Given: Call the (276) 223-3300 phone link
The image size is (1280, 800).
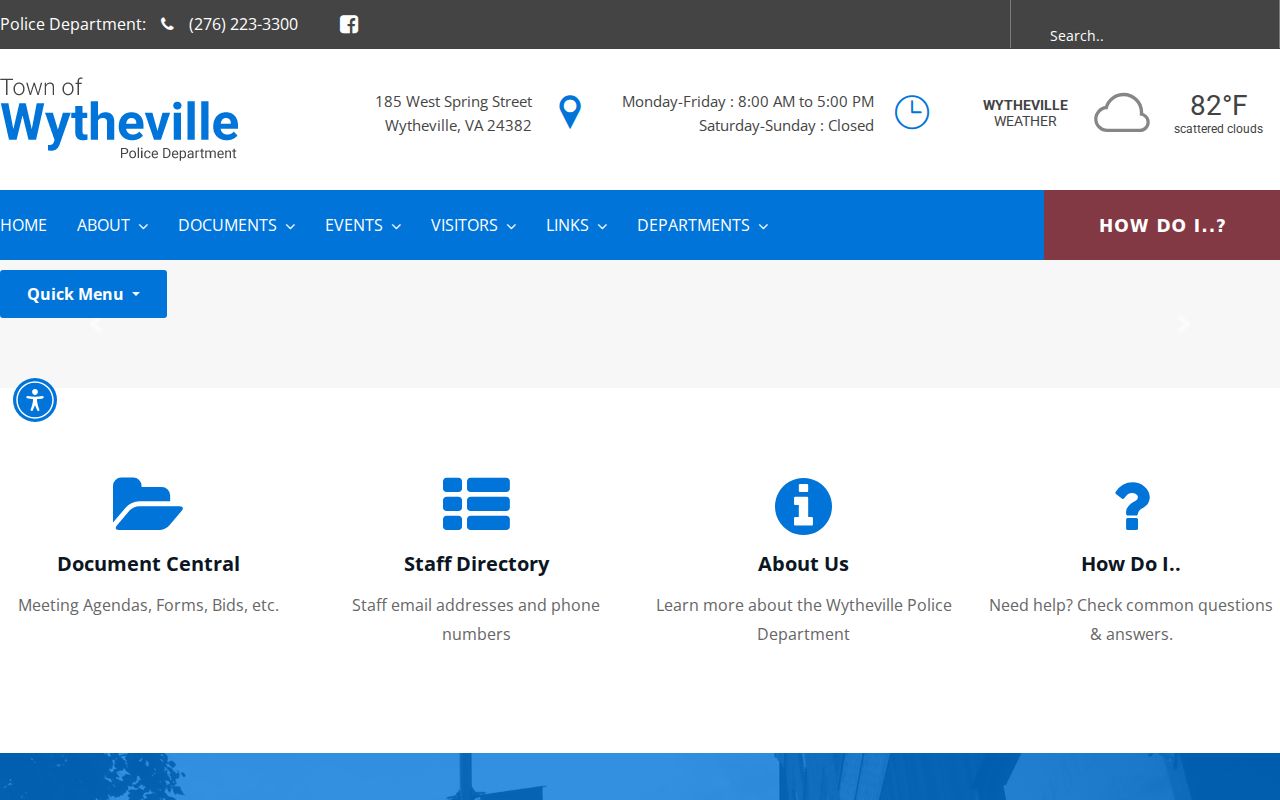Looking at the screenshot, I should [243, 24].
